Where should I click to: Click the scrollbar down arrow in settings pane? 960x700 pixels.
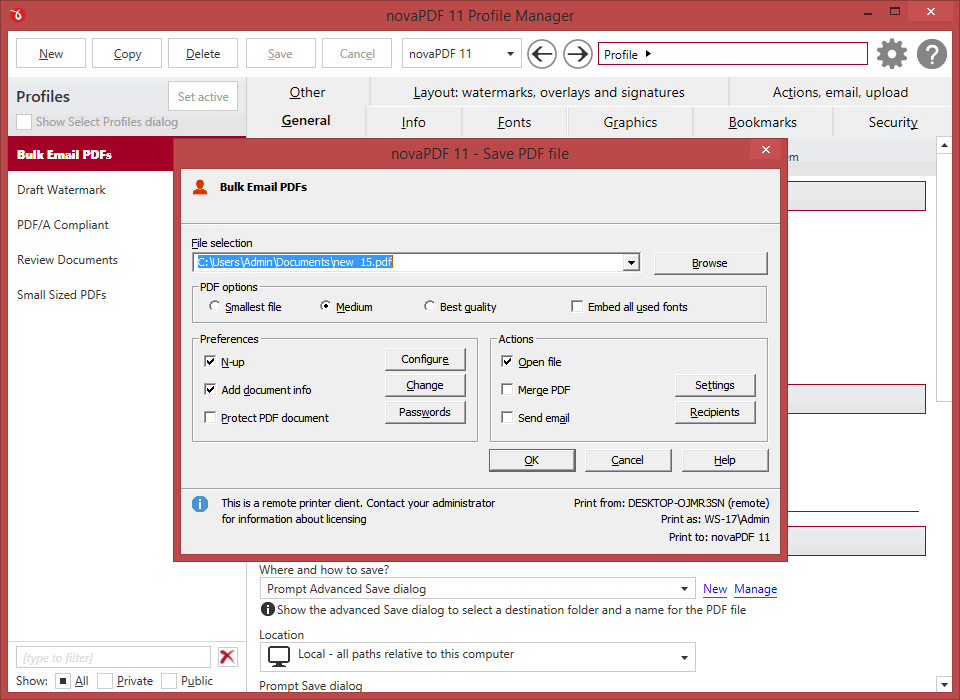[943, 683]
